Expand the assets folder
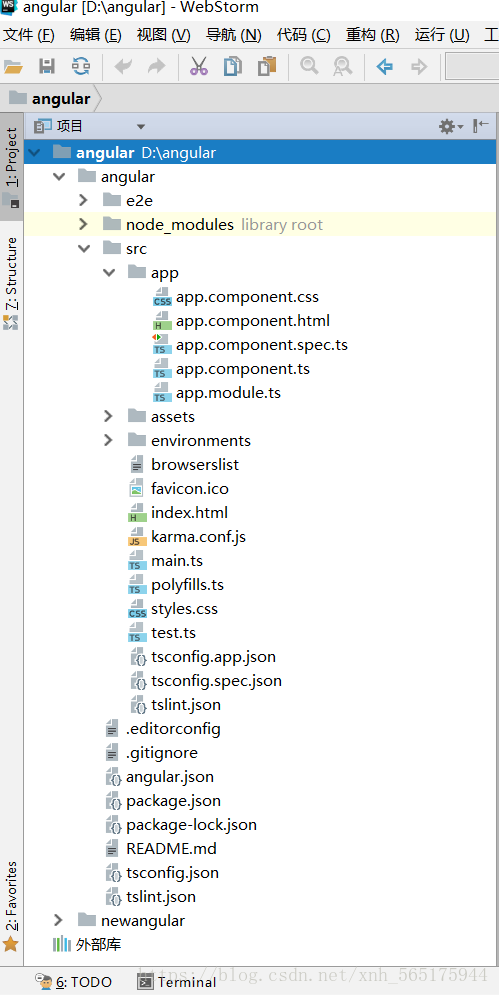Image resolution: width=499 pixels, height=995 pixels. tap(109, 416)
